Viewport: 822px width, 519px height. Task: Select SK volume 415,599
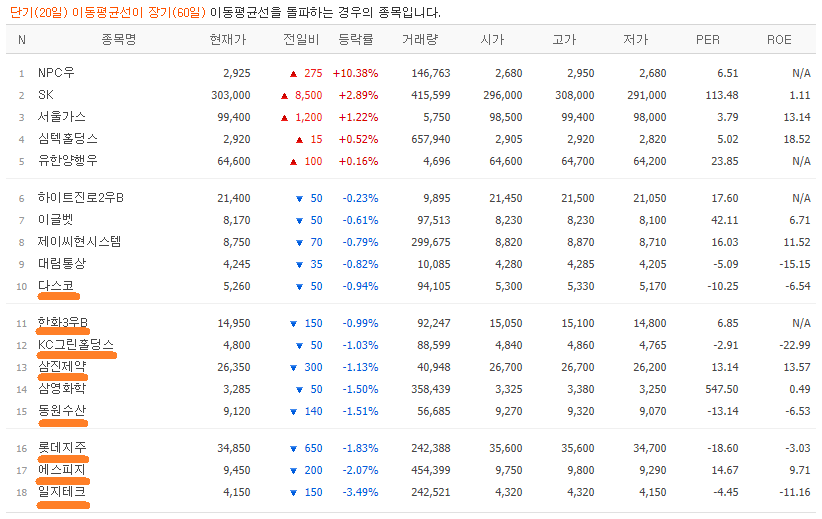tap(431, 95)
